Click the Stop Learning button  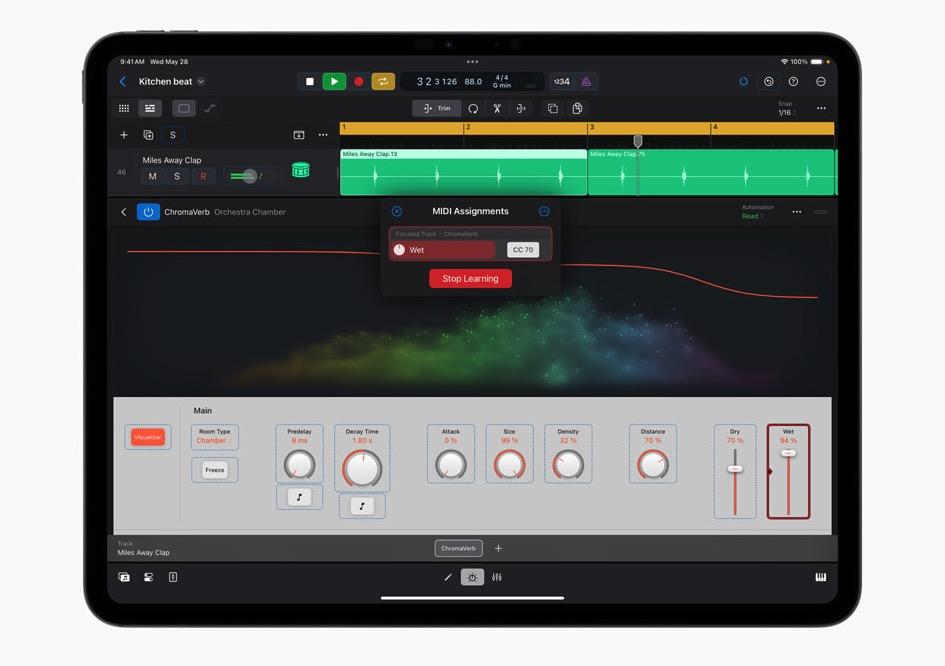pyautogui.click(x=470, y=279)
